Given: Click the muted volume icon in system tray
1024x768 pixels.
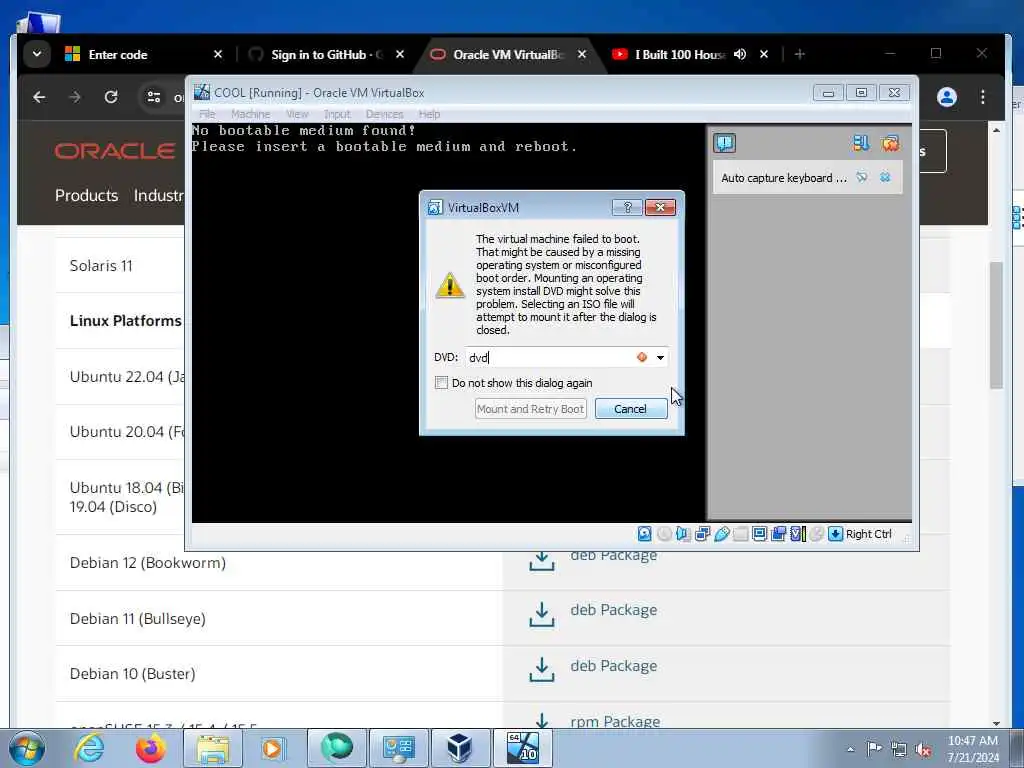Looking at the screenshot, I should [923, 750].
